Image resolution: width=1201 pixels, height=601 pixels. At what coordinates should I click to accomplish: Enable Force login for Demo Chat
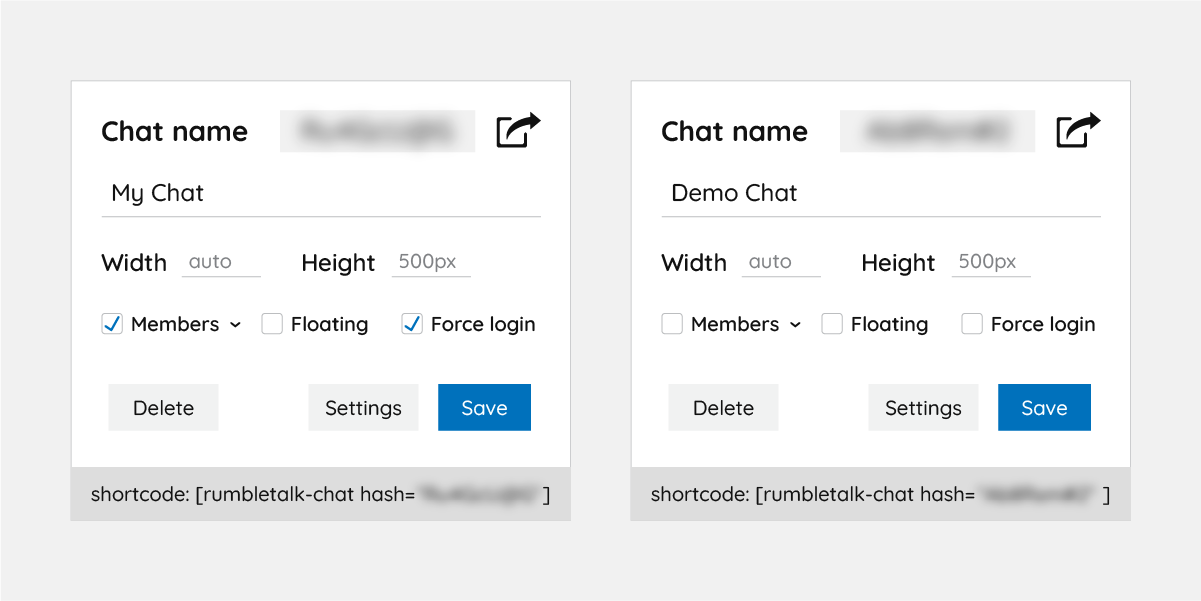[x=971, y=323]
